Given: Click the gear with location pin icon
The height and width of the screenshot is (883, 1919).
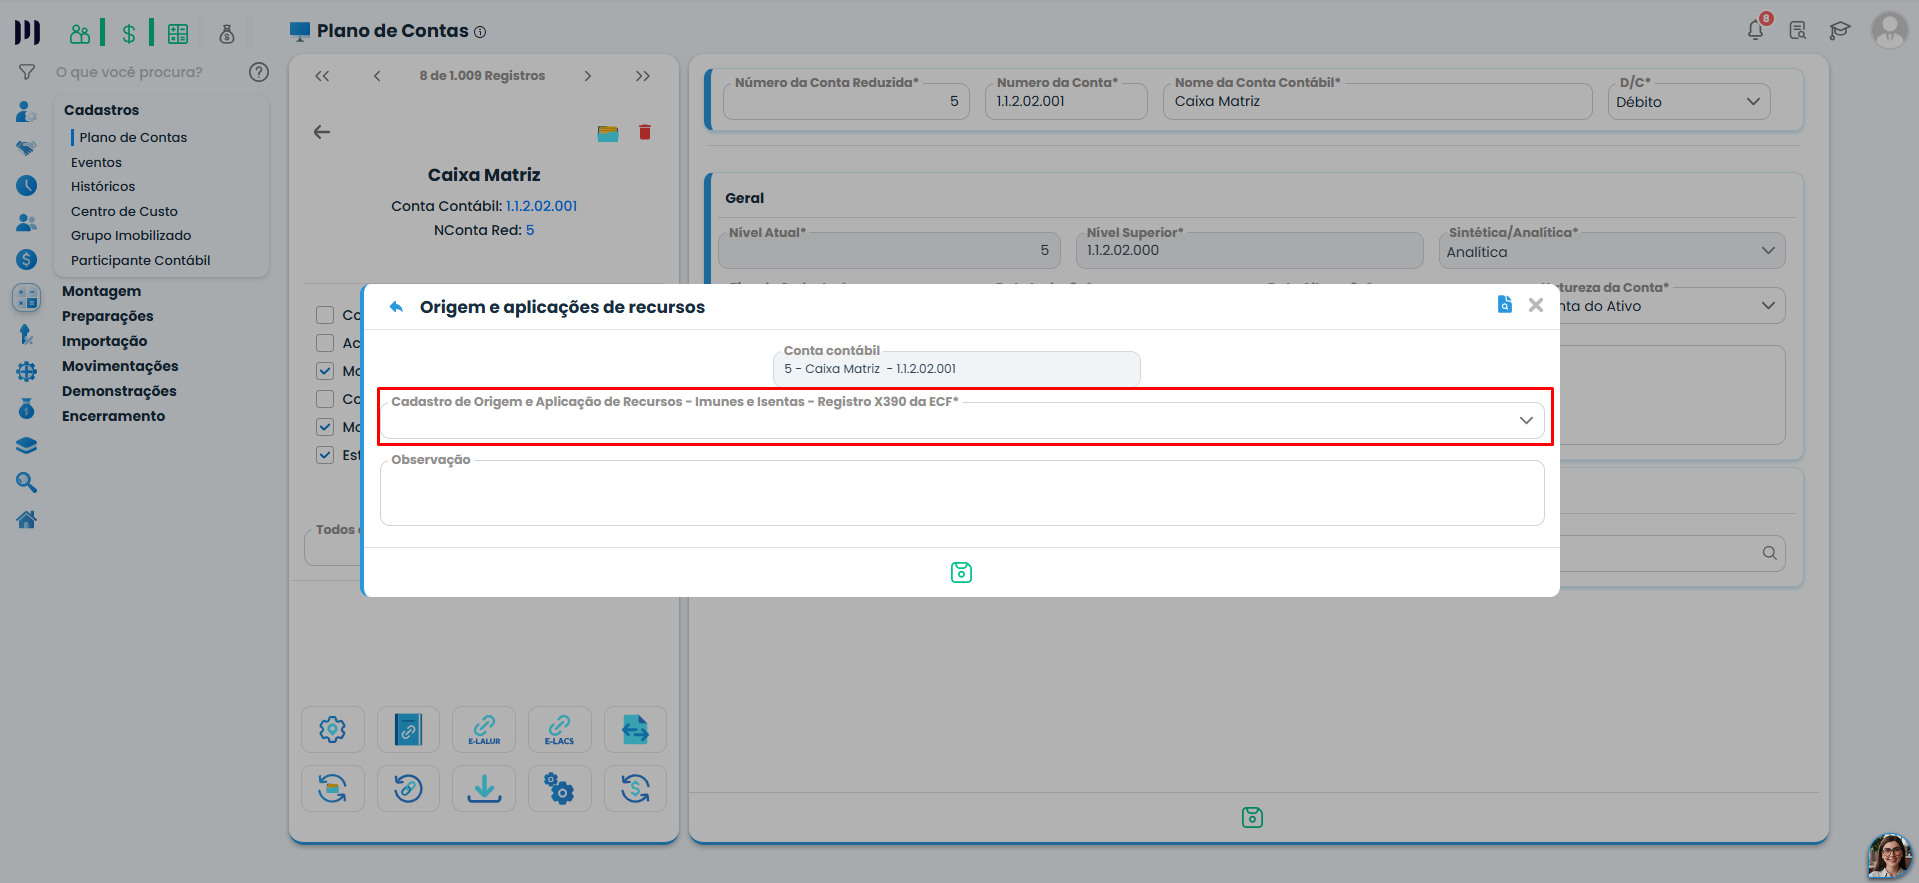Looking at the screenshot, I should tap(333, 729).
